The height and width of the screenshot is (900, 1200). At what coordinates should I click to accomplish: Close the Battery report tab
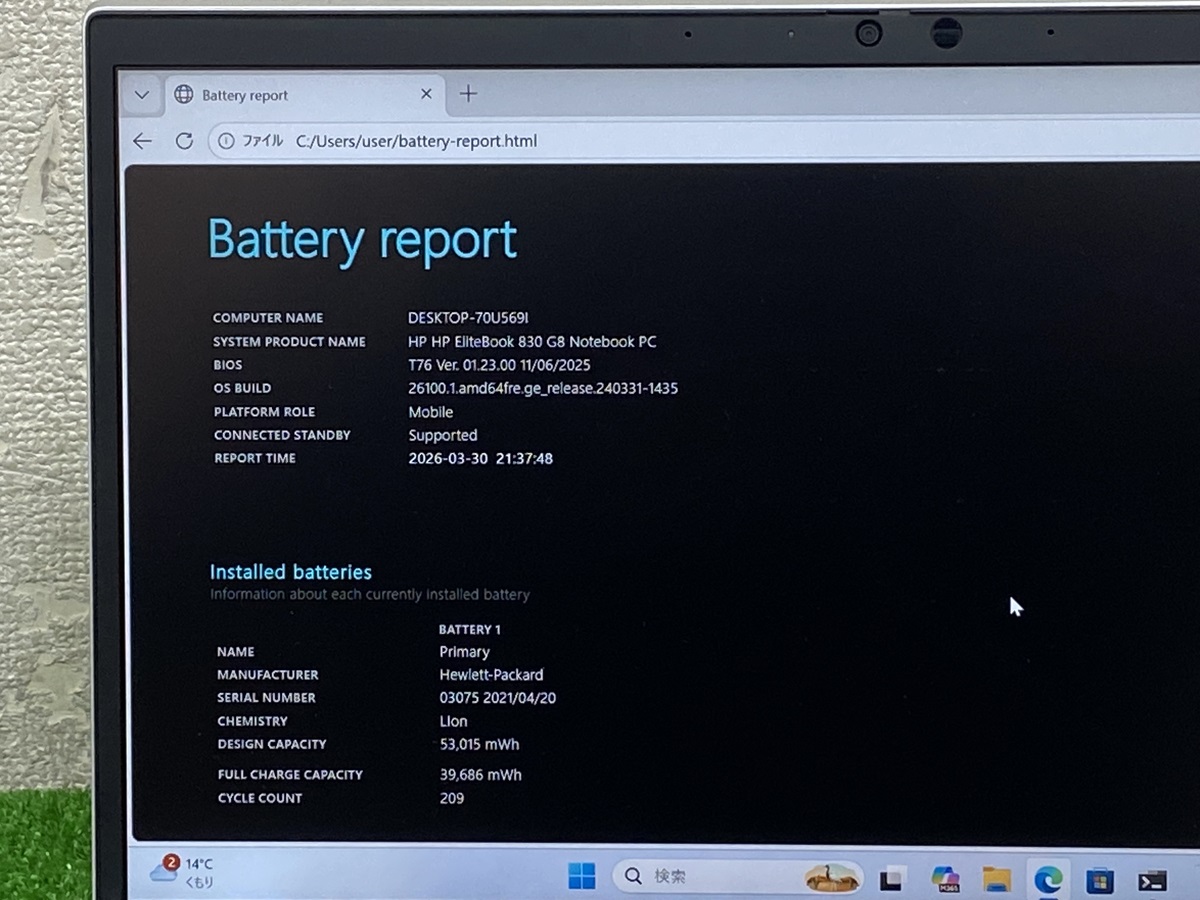(x=426, y=94)
